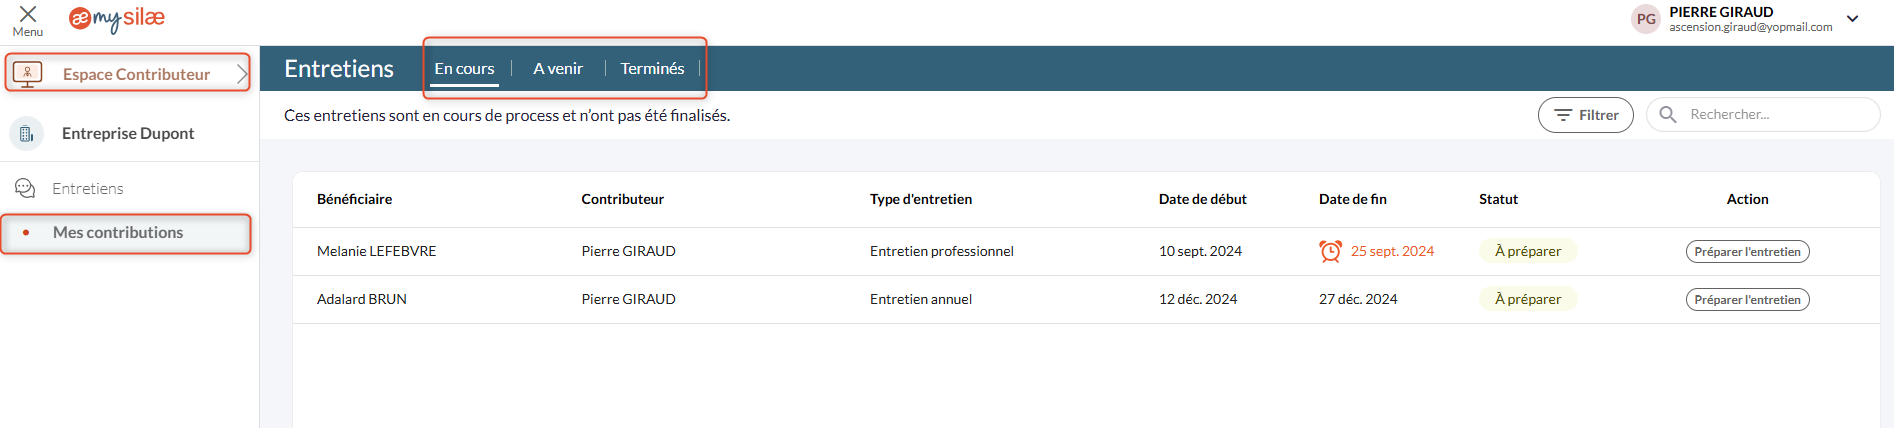Click the Espace Contributeur screen icon
Image resolution: width=1894 pixels, height=428 pixels.
click(x=27, y=74)
